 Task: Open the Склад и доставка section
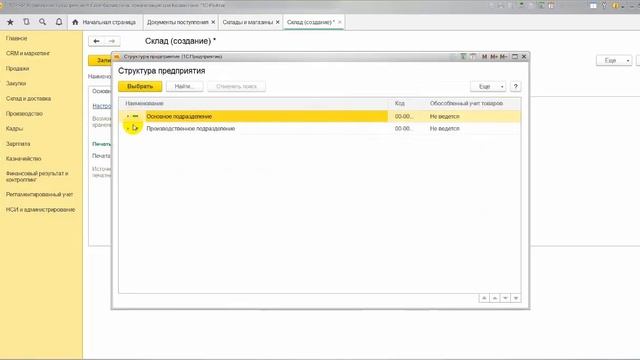[28, 98]
